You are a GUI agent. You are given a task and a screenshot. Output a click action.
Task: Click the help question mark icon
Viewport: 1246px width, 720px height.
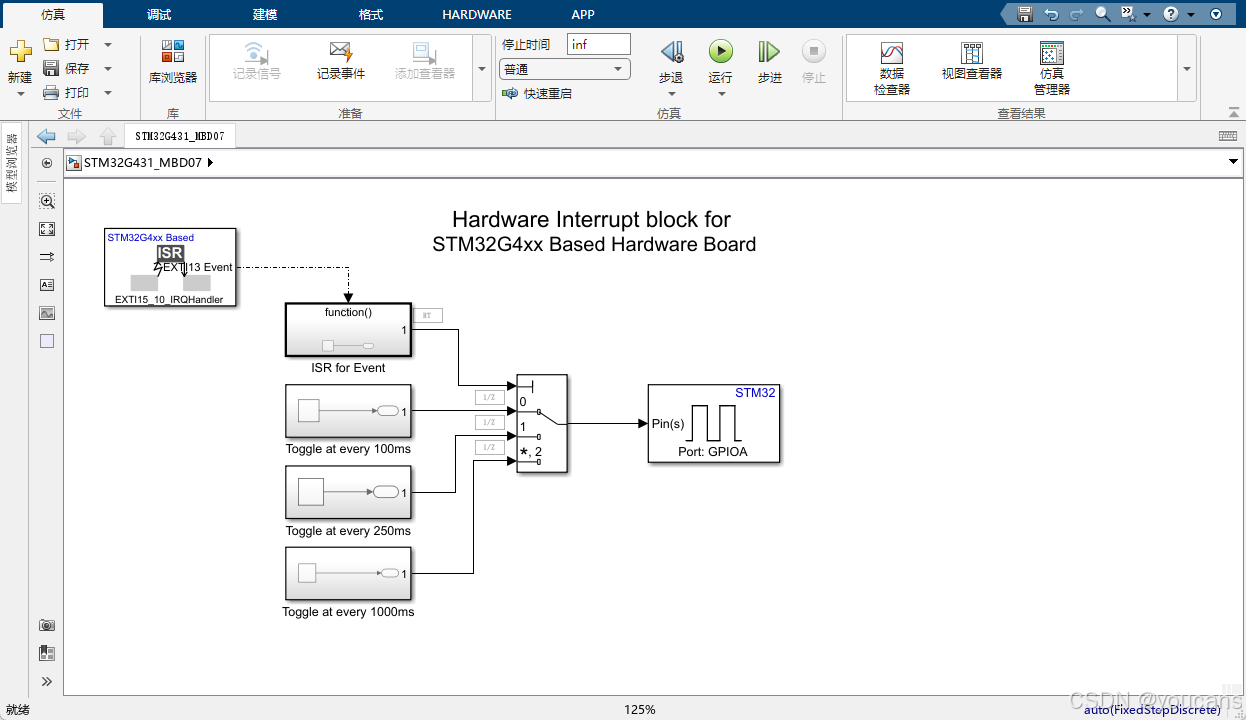pos(1171,14)
